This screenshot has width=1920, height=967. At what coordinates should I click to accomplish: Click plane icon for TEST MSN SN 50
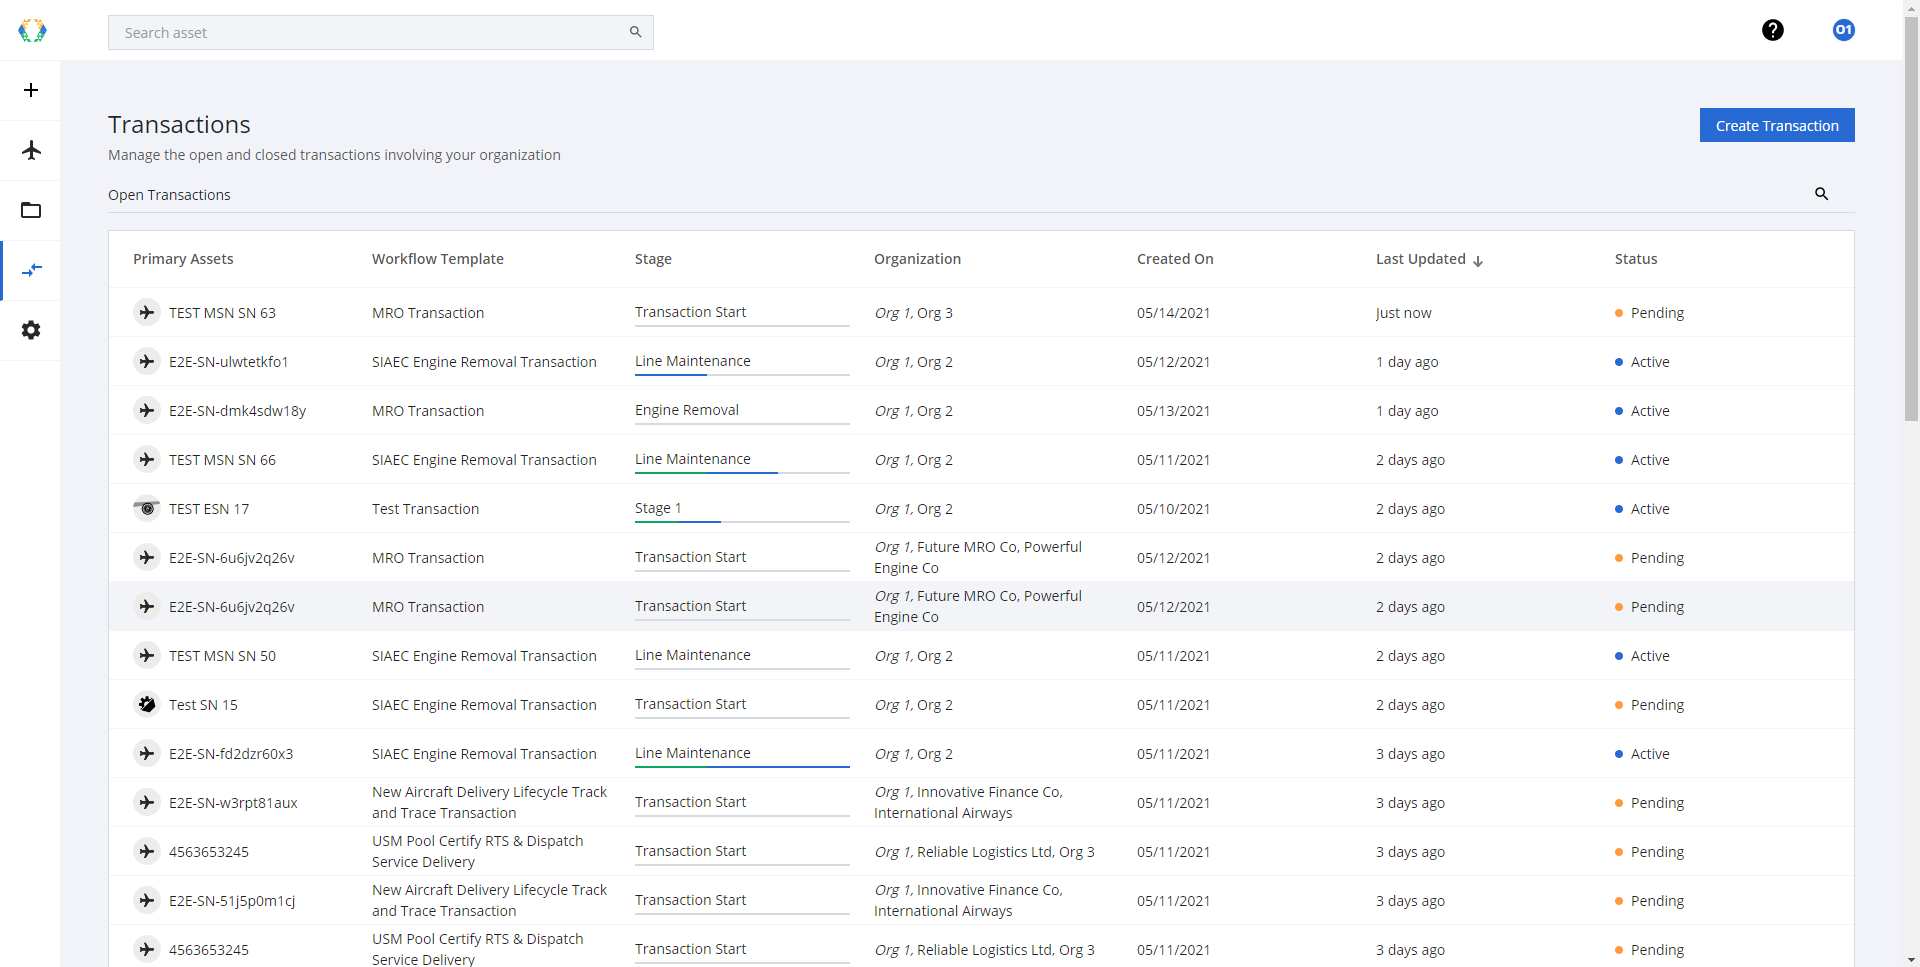(x=147, y=656)
